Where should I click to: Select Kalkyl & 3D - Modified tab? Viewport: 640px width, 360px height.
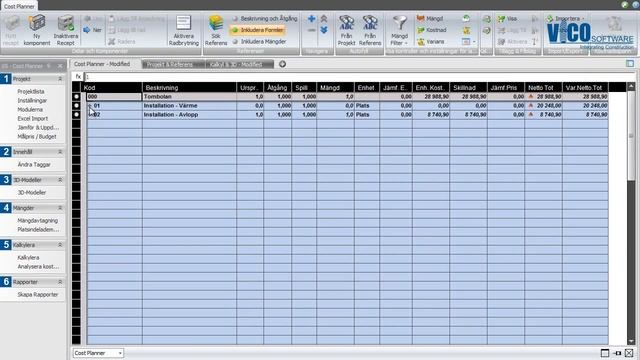tap(240, 64)
